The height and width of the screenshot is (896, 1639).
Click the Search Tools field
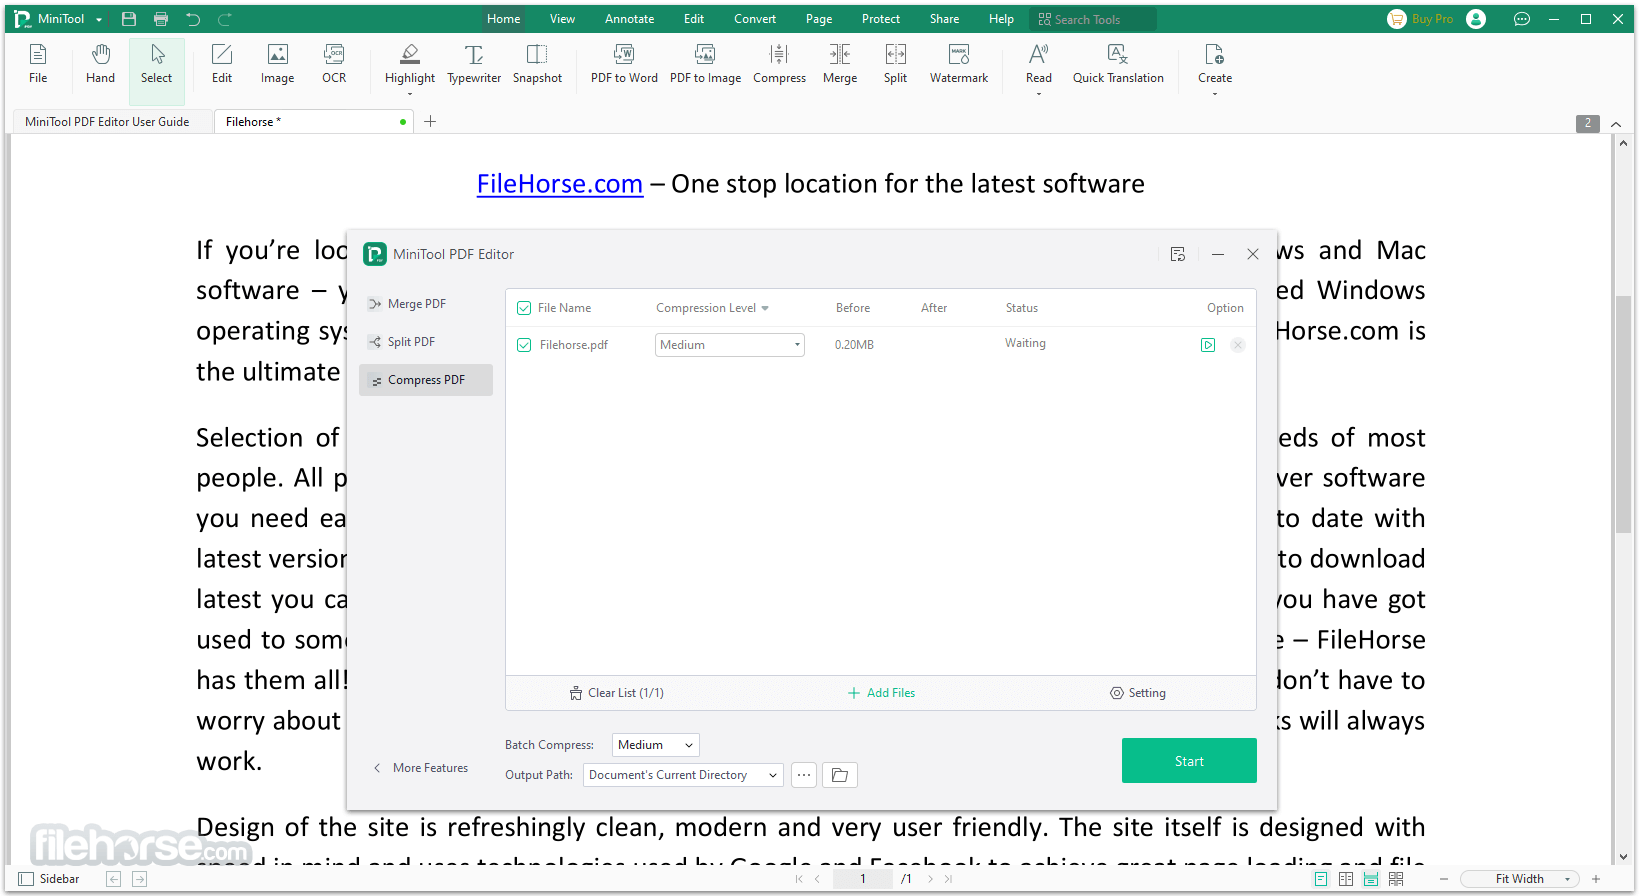pyautogui.click(x=1093, y=19)
